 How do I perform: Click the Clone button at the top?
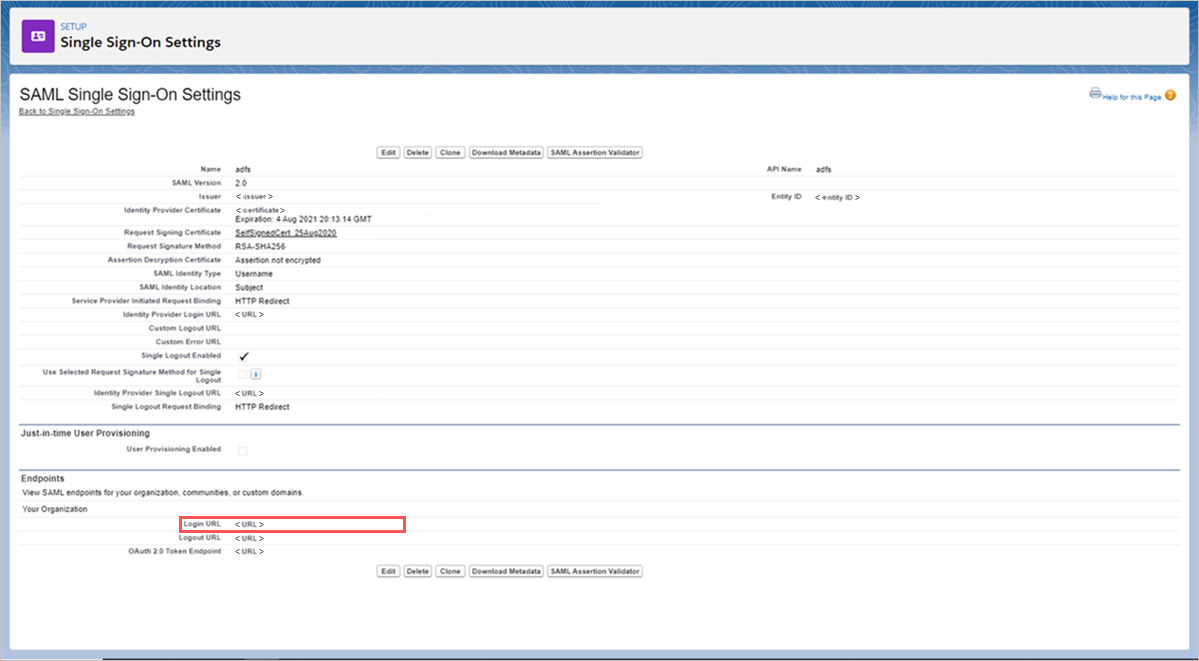coord(449,152)
